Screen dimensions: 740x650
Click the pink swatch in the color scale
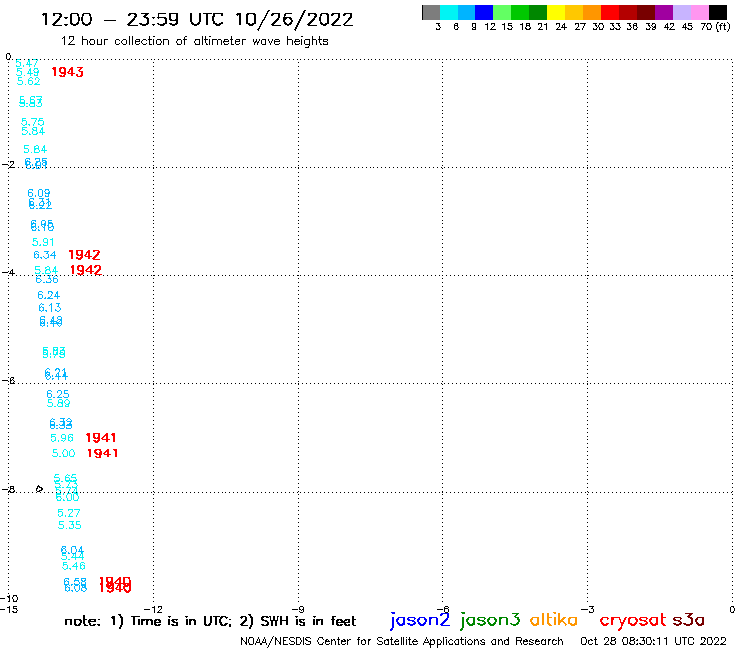(700, 12)
